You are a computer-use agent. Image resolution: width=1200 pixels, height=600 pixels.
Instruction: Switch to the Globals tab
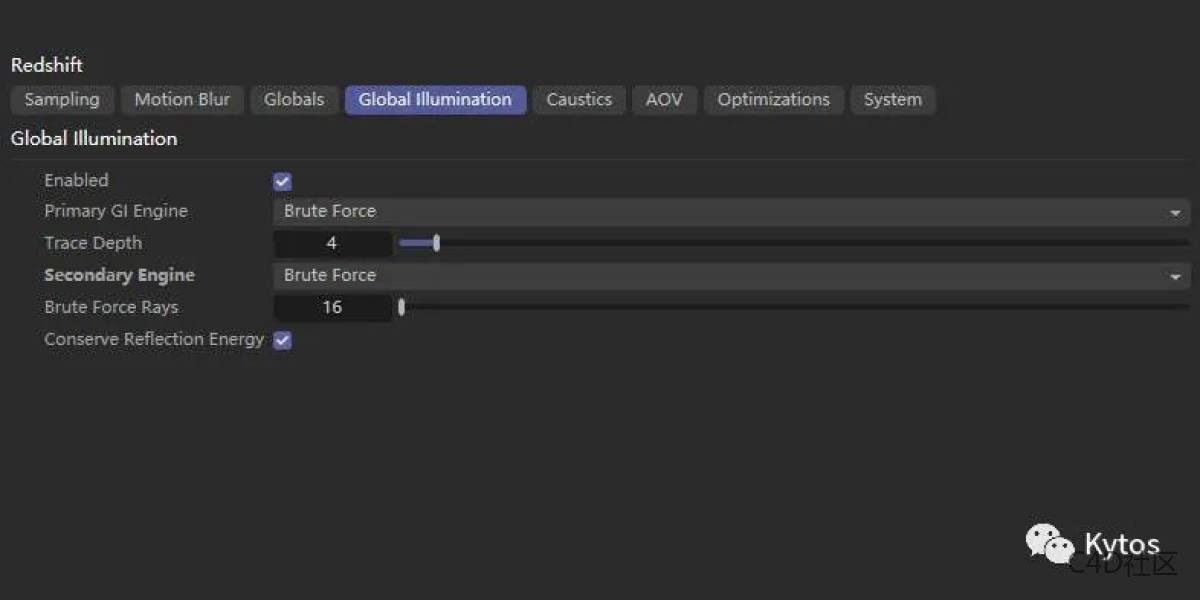(x=293, y=99)
